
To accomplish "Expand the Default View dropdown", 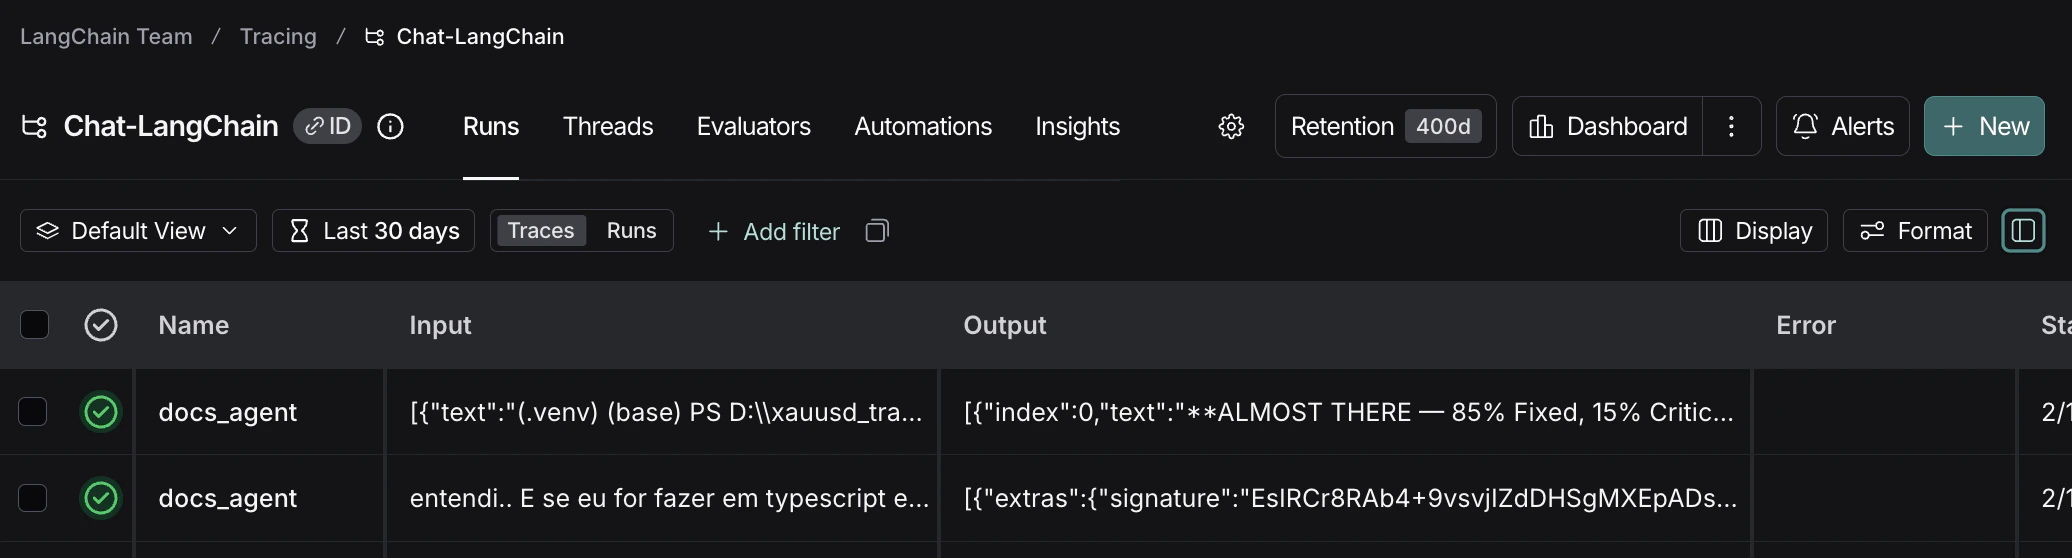I will tap(138, 231).
